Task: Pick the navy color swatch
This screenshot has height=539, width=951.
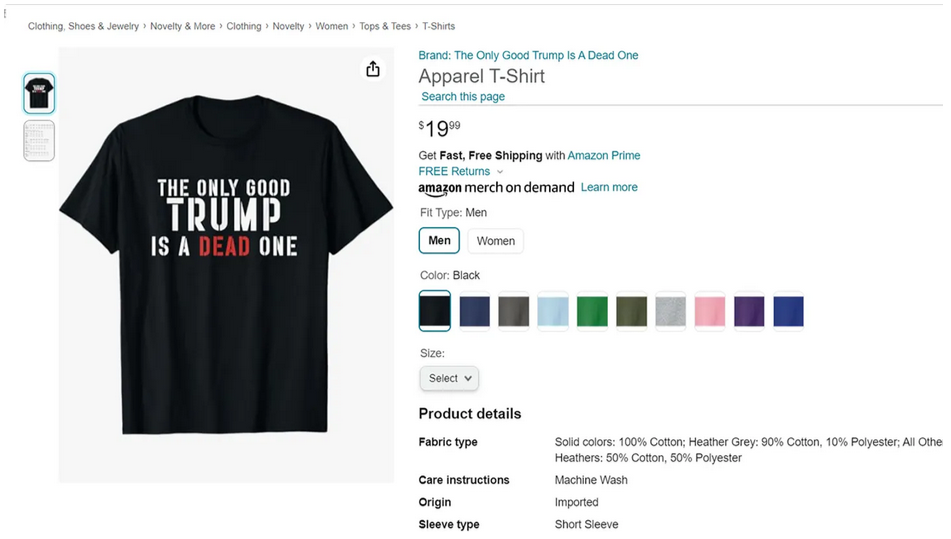Action: coord(474,311)
